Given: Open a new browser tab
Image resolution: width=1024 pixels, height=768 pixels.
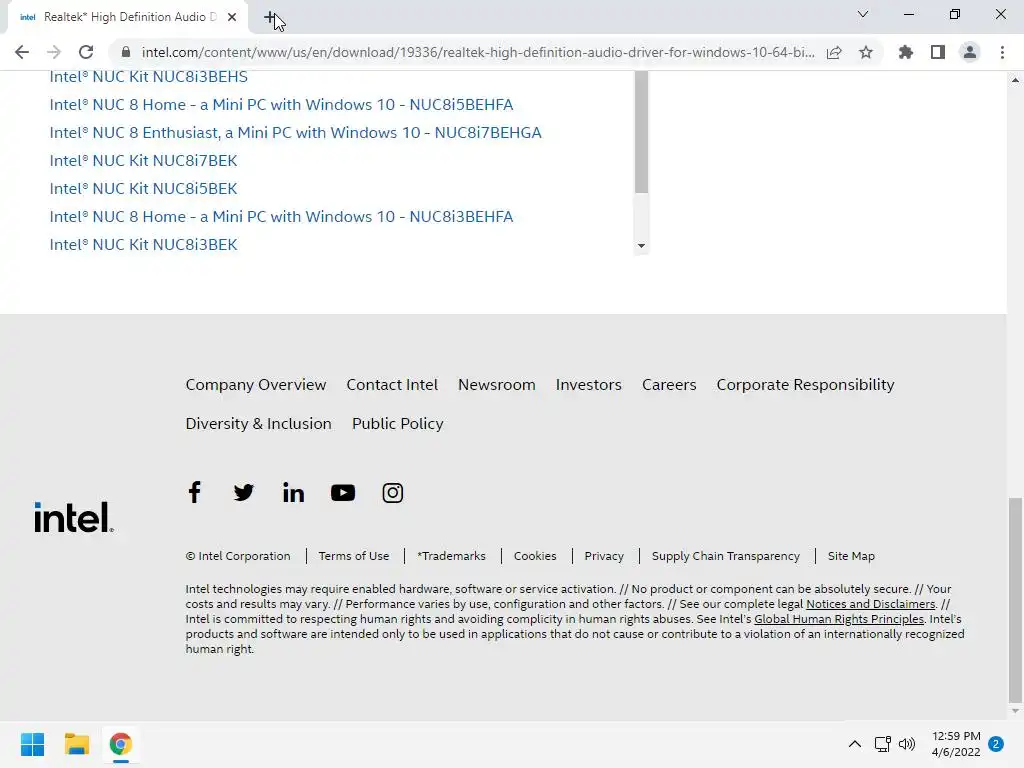Looking at the screenshot, I should coord(270,18).
